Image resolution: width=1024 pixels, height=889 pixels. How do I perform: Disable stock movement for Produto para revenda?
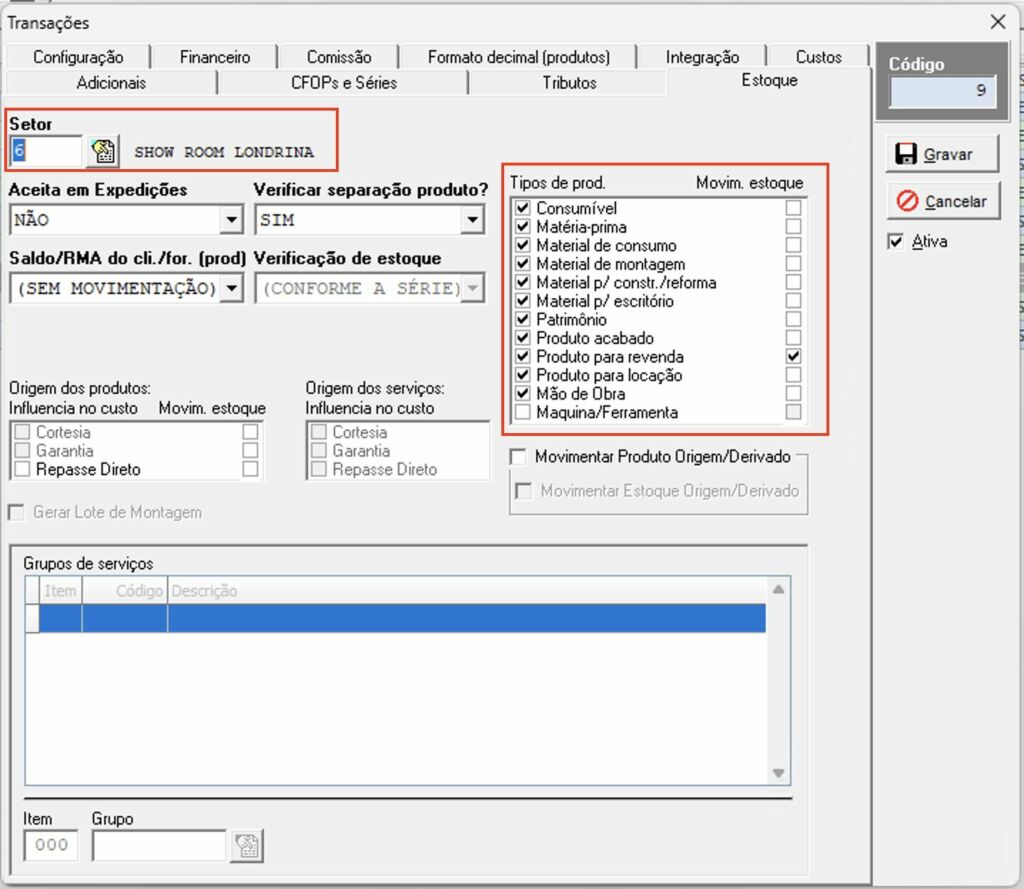click(x=793, y=356)
